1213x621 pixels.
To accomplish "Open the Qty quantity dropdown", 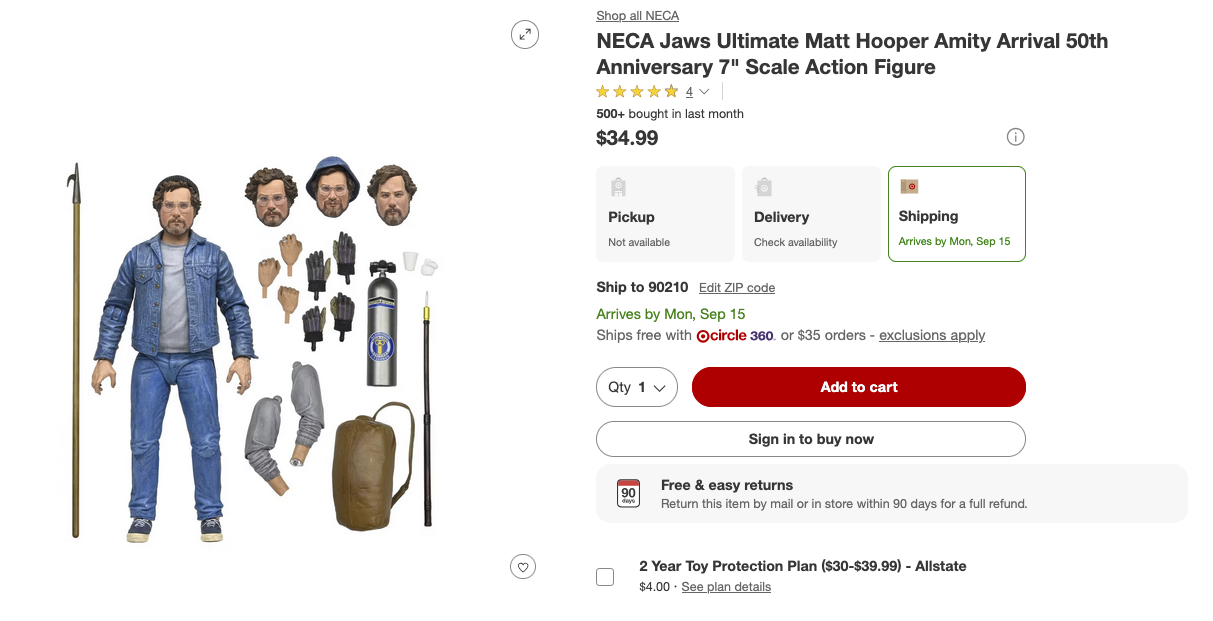I will (x=637, y=387).
